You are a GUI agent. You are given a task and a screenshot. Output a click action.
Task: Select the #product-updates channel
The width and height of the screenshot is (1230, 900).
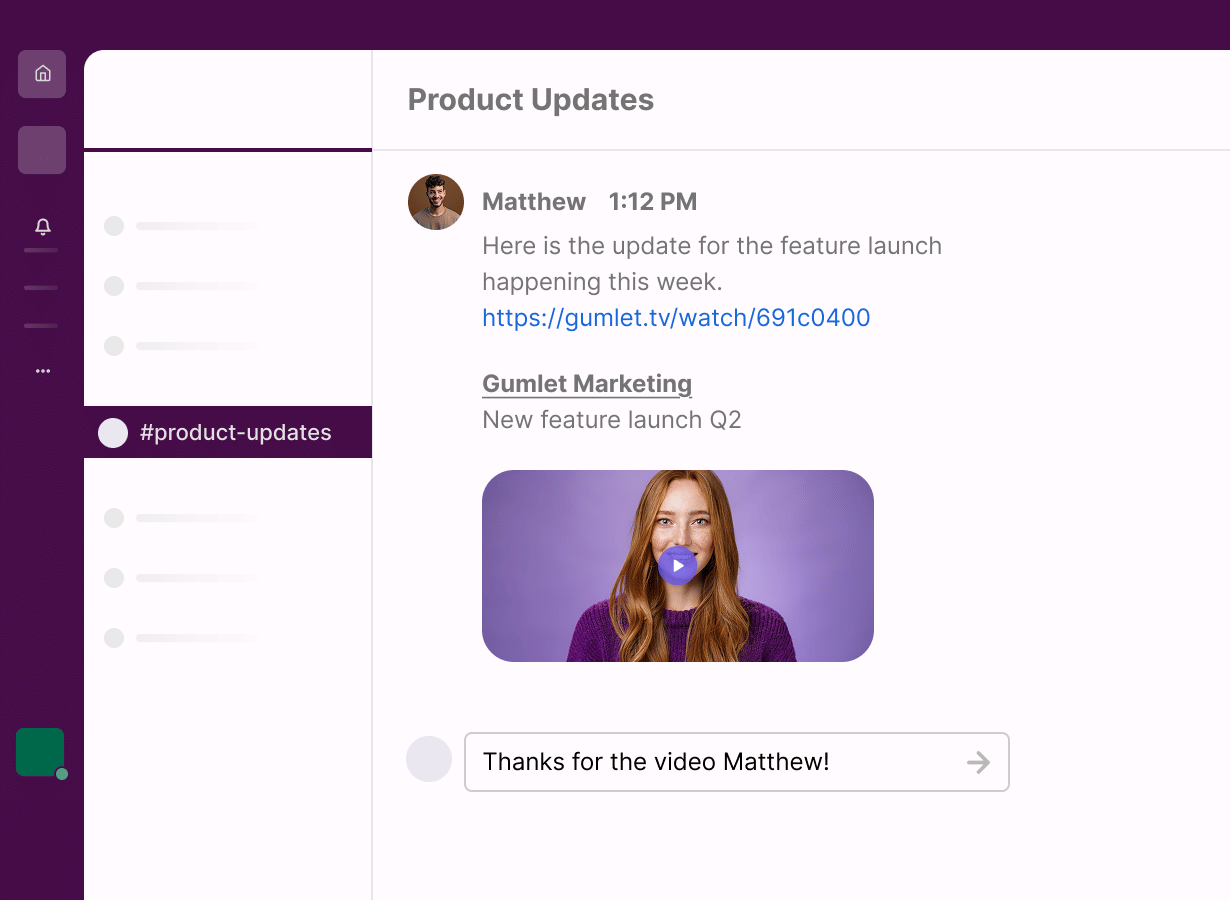[x=228, y=432]
